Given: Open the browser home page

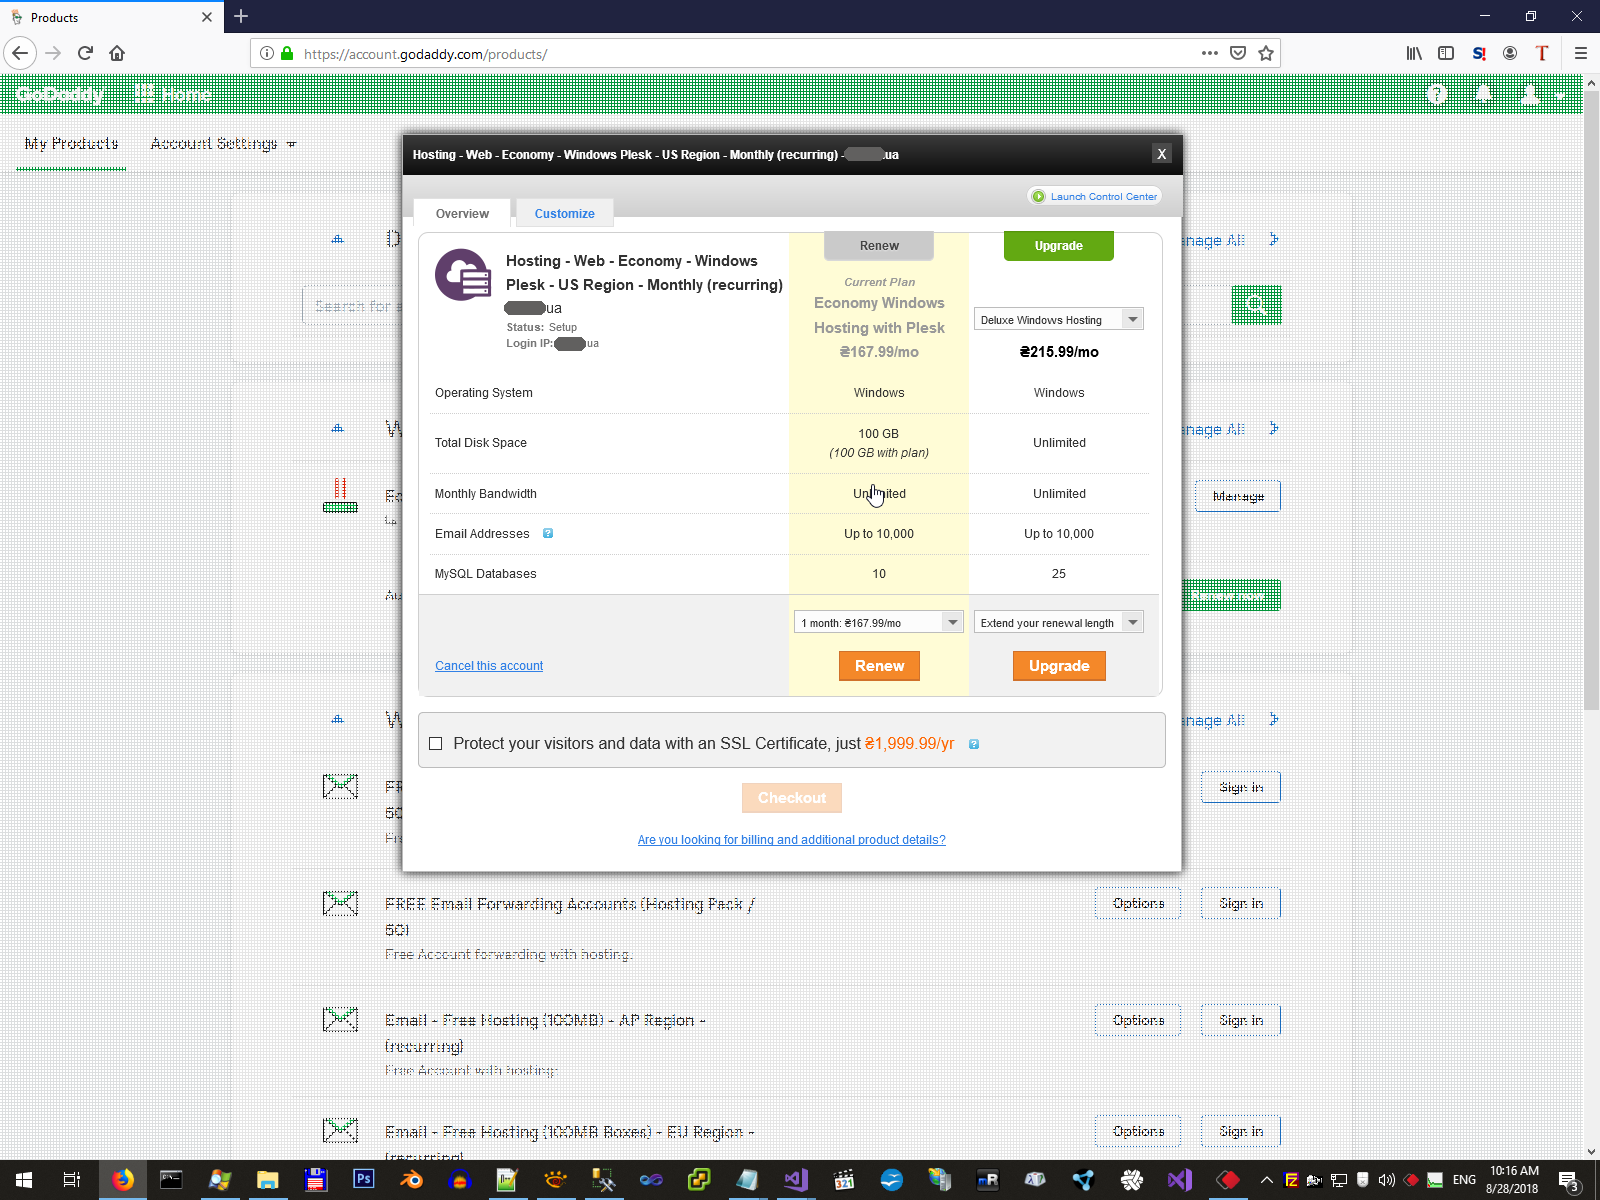Looking at the screenshot, I should point(117,53).
